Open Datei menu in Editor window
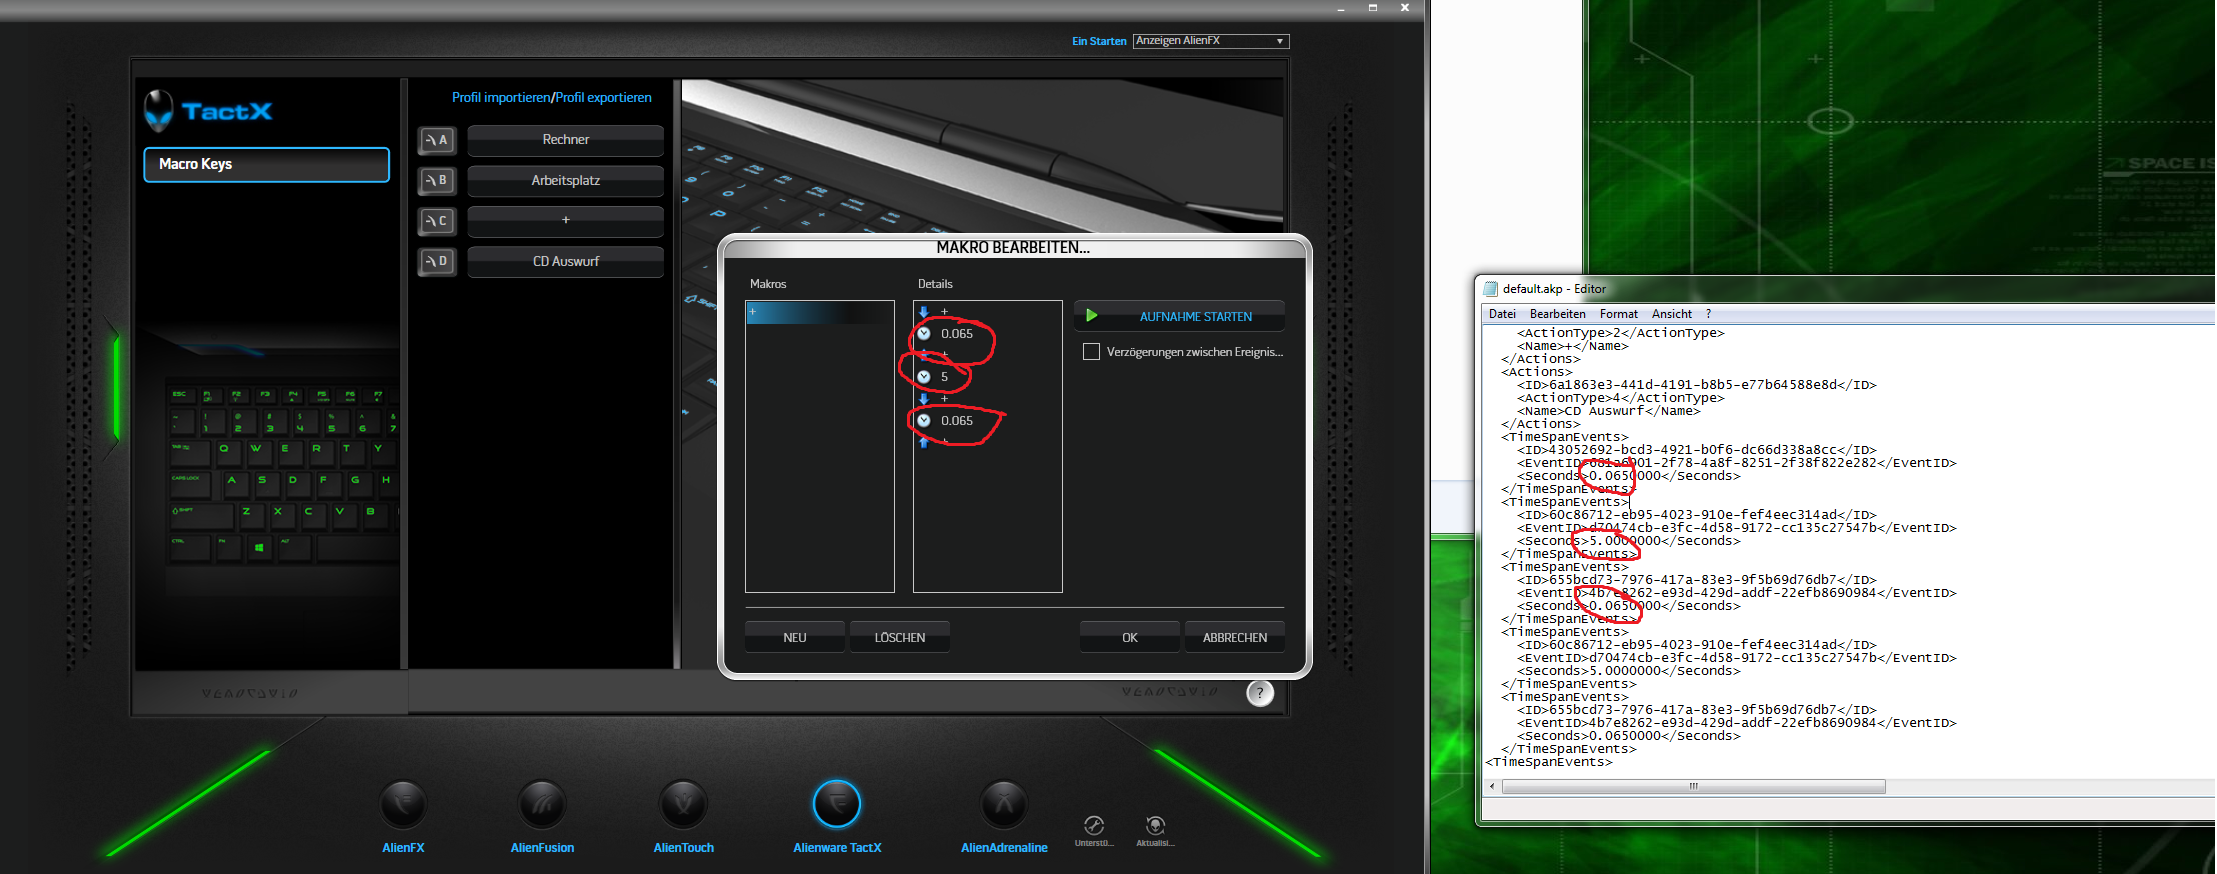The image size is (2217, 874). point(1502,314)
